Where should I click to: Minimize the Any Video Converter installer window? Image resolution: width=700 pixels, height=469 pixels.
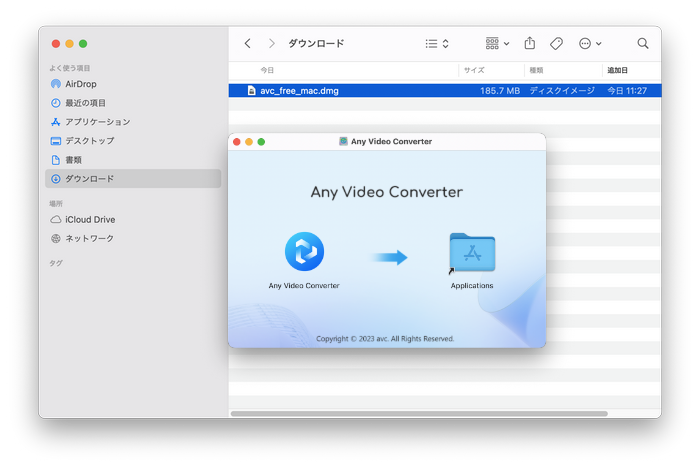tap(249, 142)
